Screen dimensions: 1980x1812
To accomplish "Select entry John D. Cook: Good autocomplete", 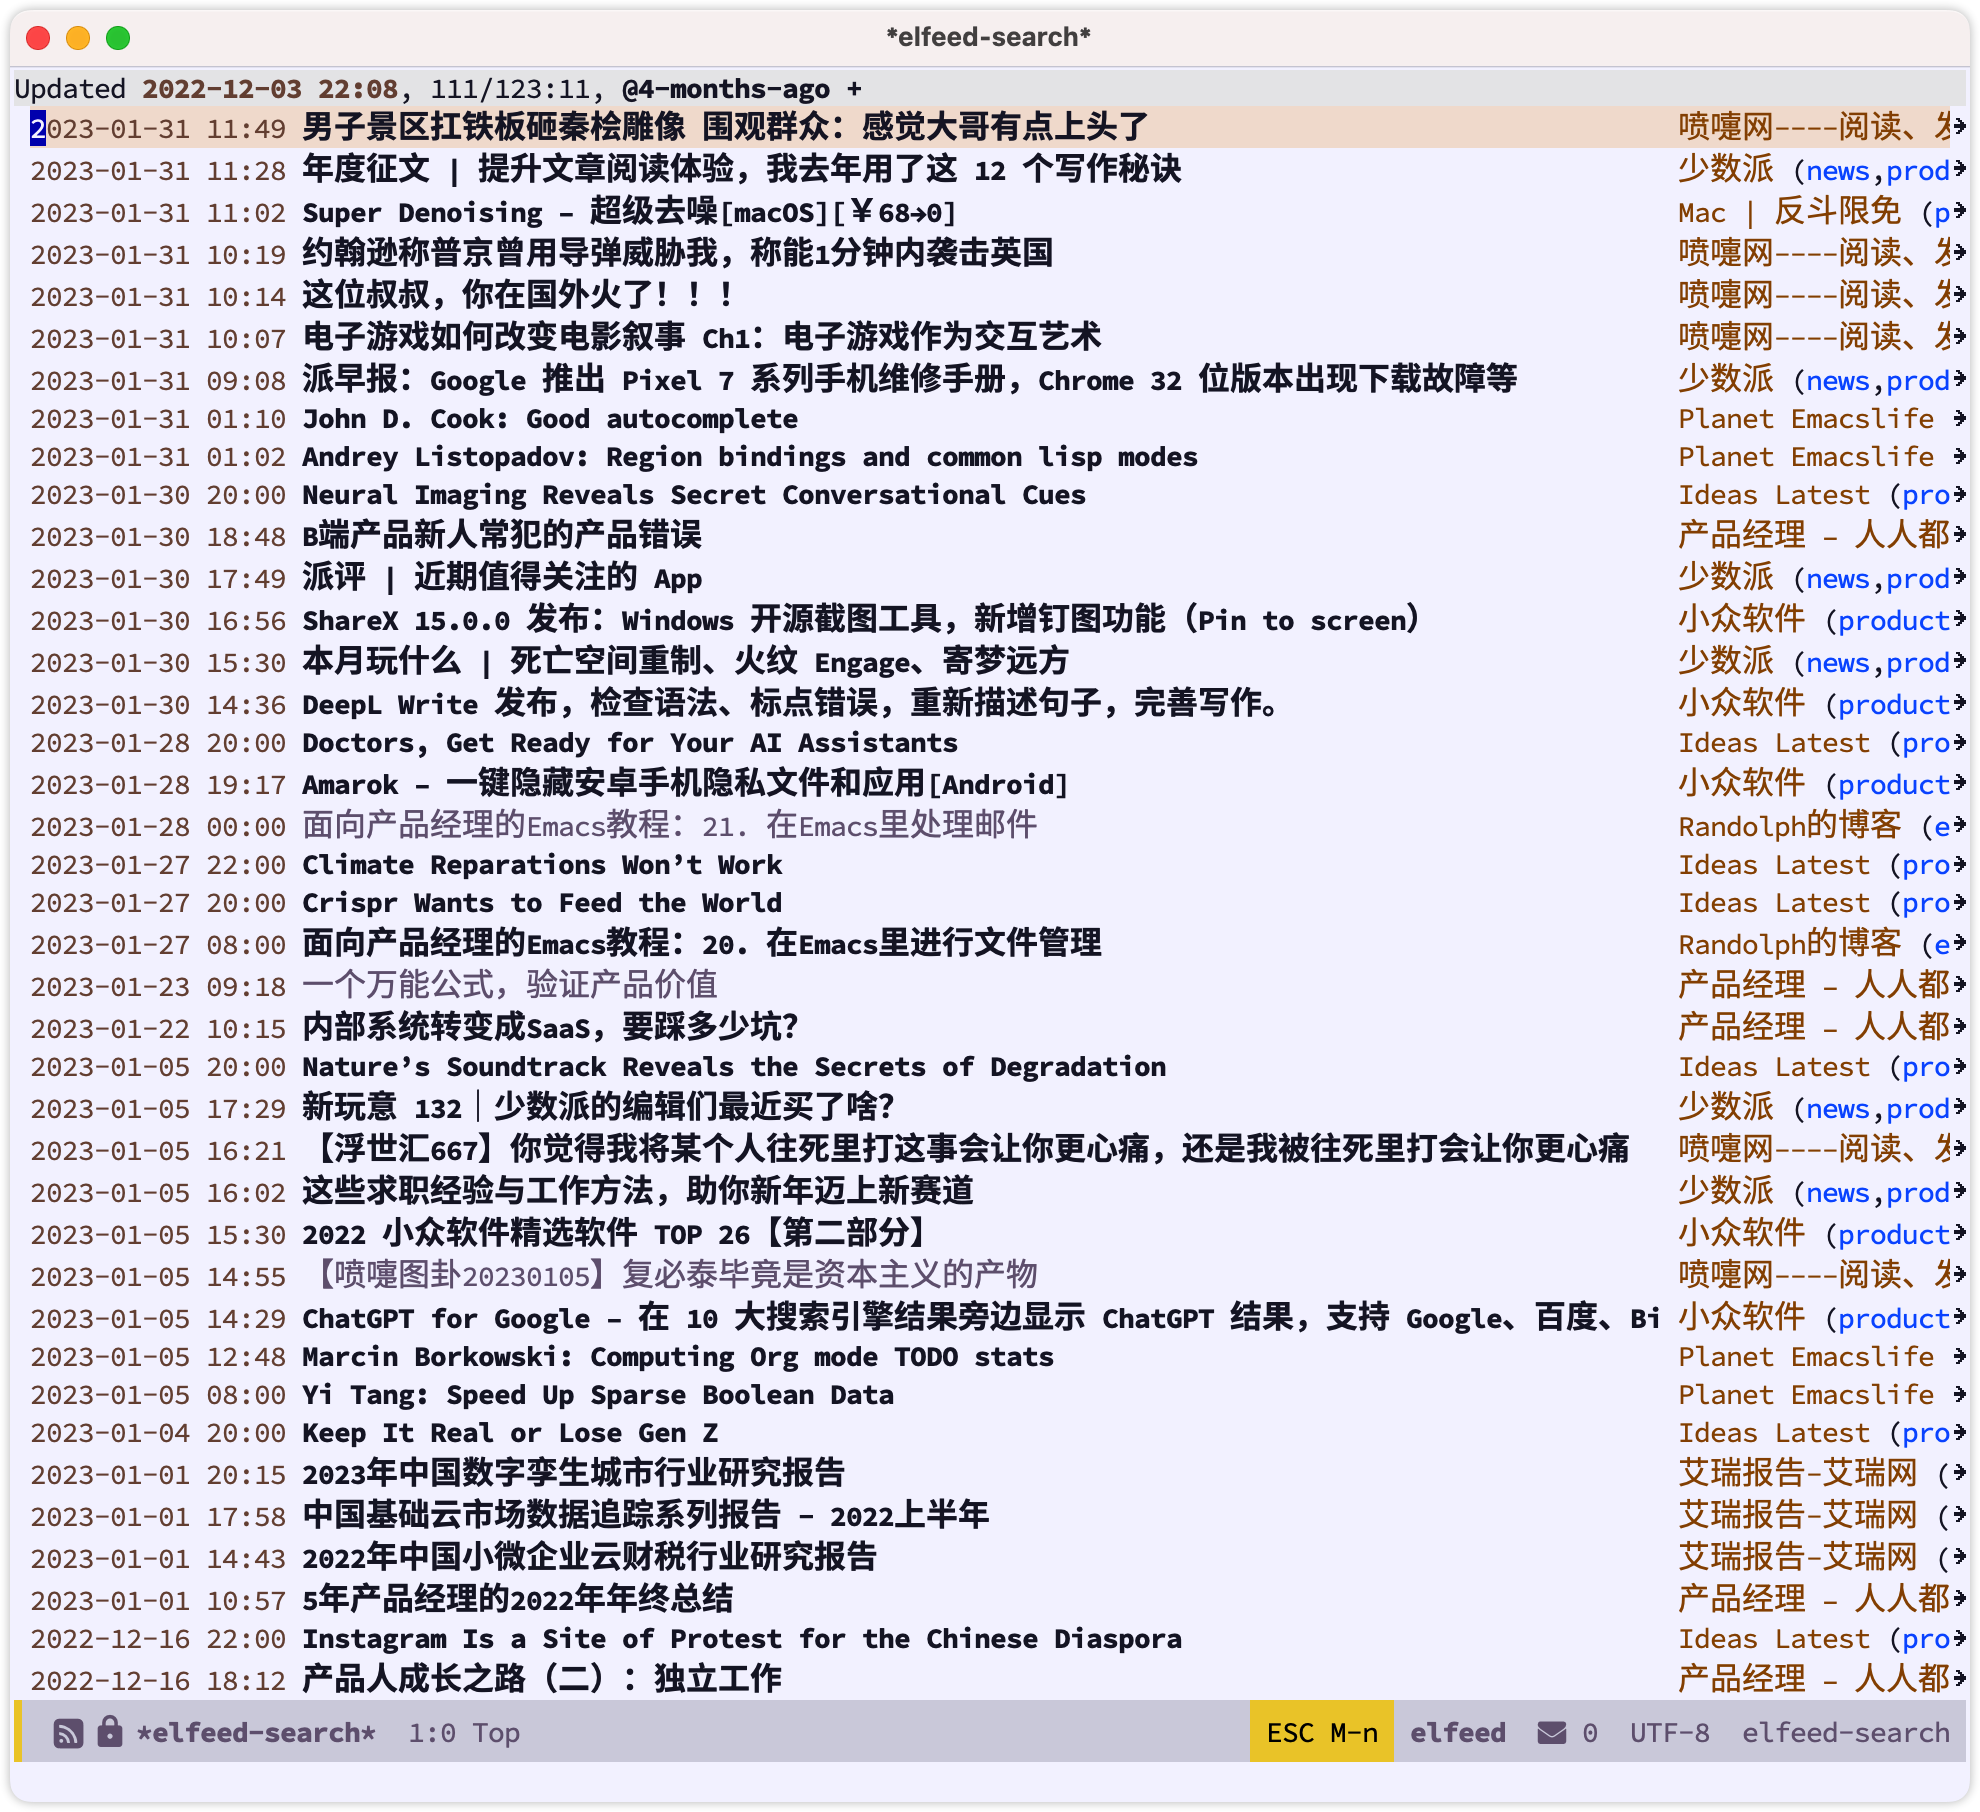I will coord(550,419).
